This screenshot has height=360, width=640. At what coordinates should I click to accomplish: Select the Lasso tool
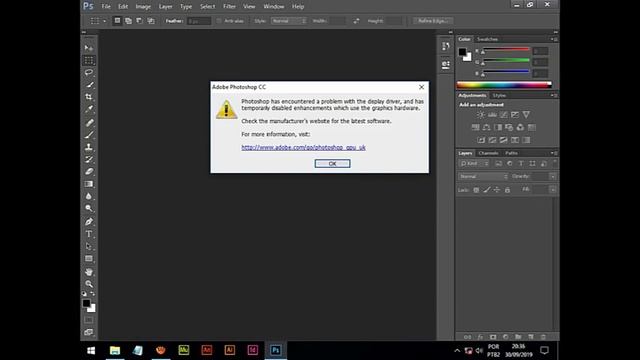(x=89, y=73)
